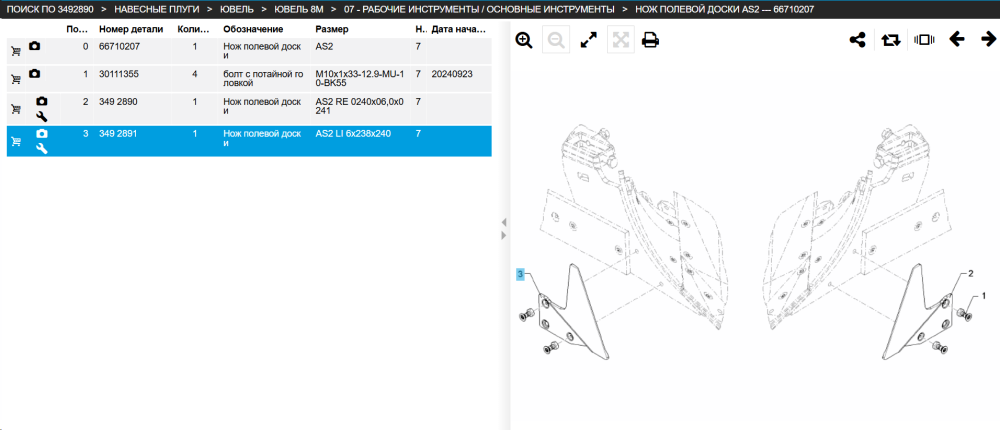Go to previous diagram with left arrow
The image size is (1000, 430).
(x=957, y=40)
